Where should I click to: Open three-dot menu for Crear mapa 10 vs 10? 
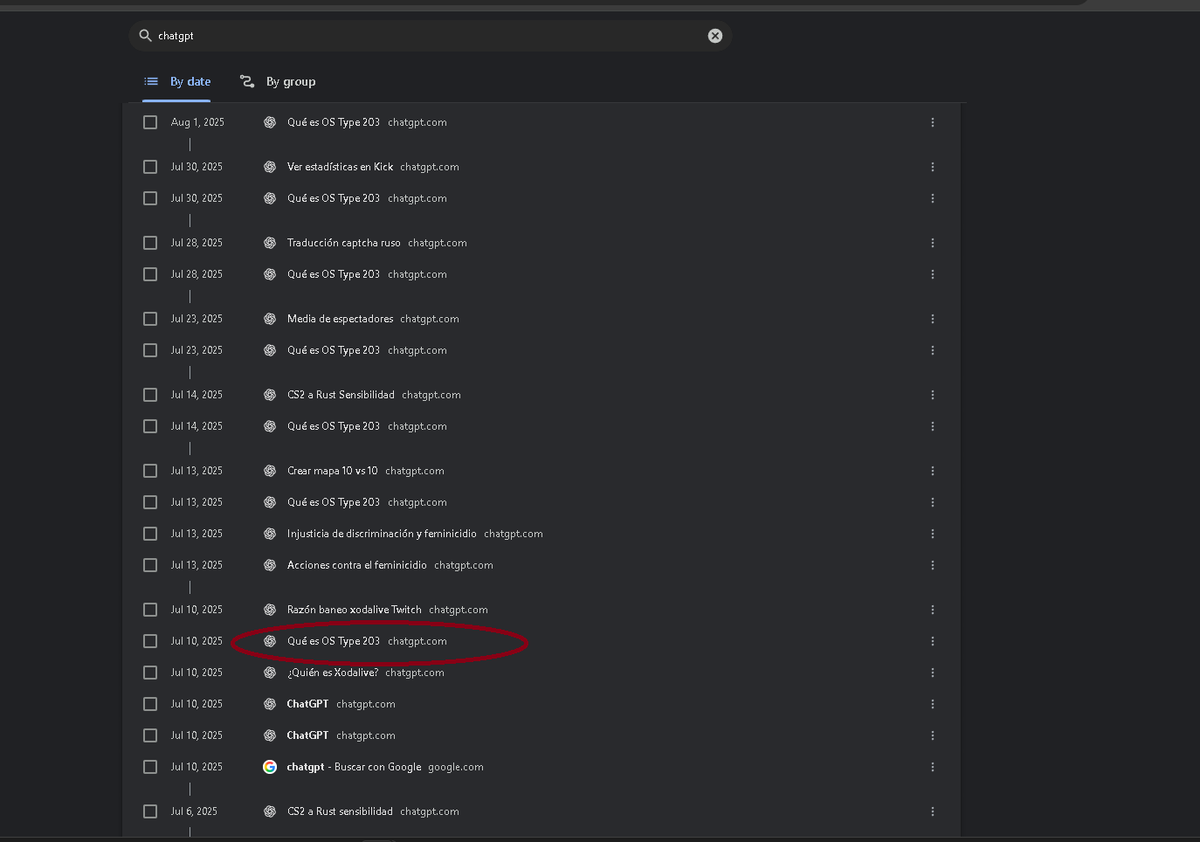click(x=933, y=471)
